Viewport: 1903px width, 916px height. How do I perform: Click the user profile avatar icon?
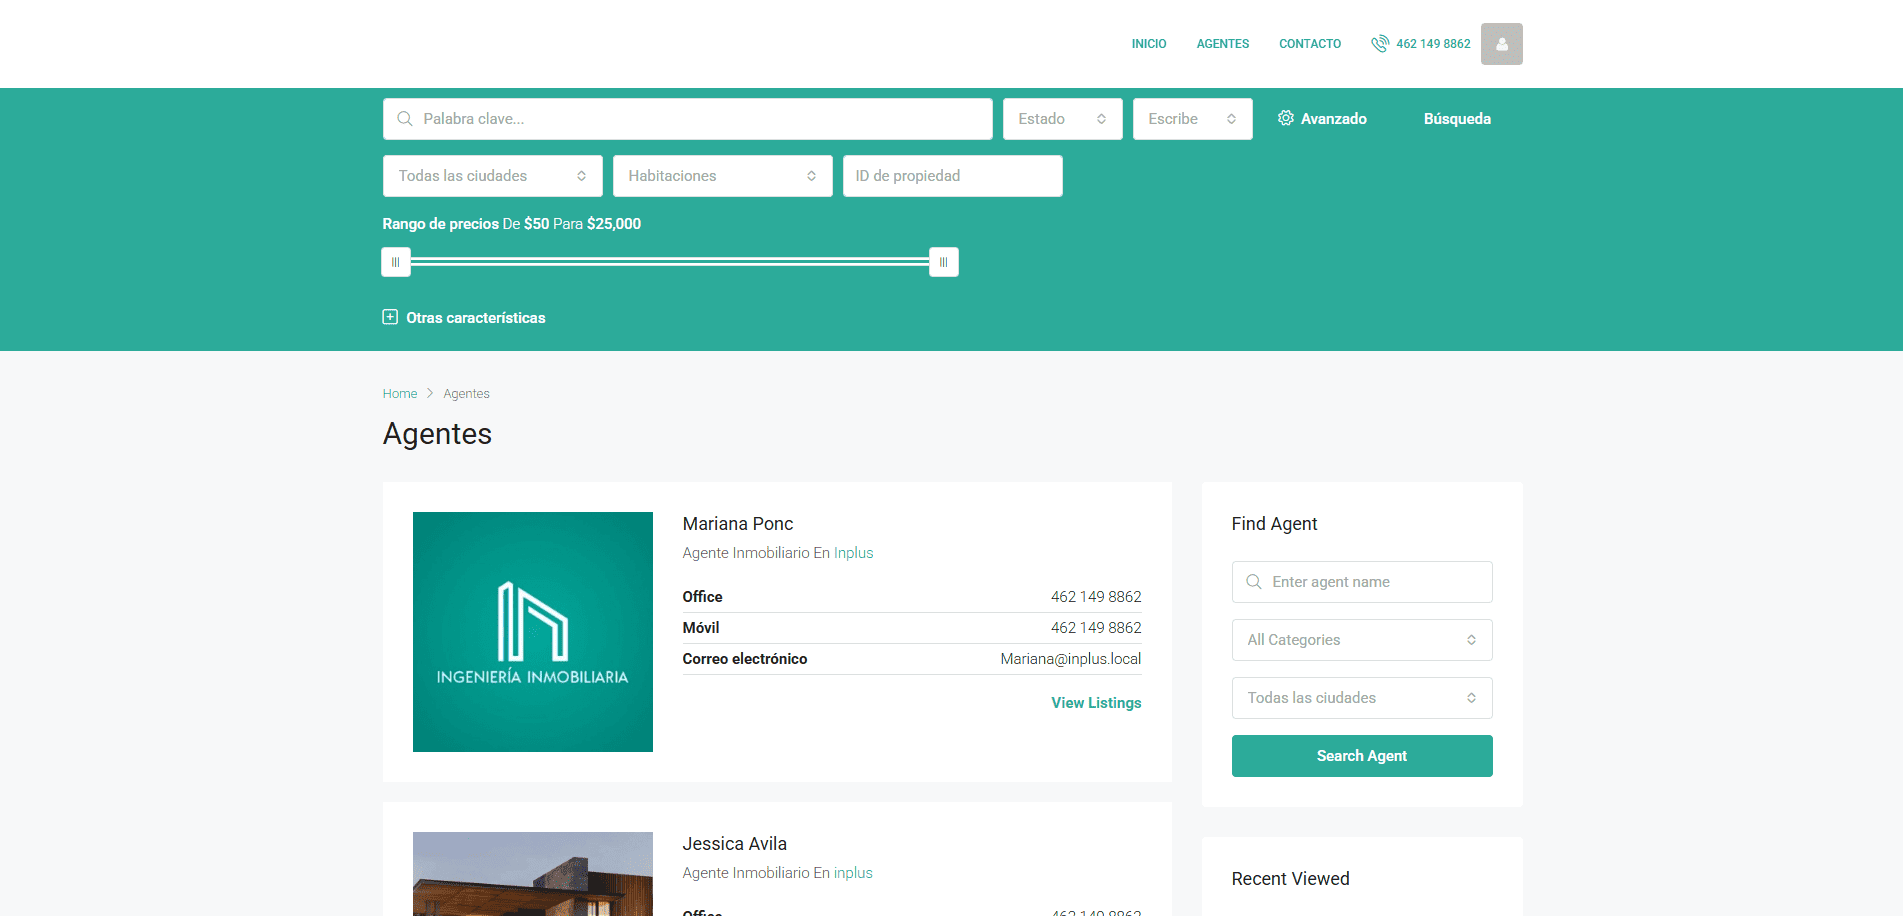pos(1501,44)
